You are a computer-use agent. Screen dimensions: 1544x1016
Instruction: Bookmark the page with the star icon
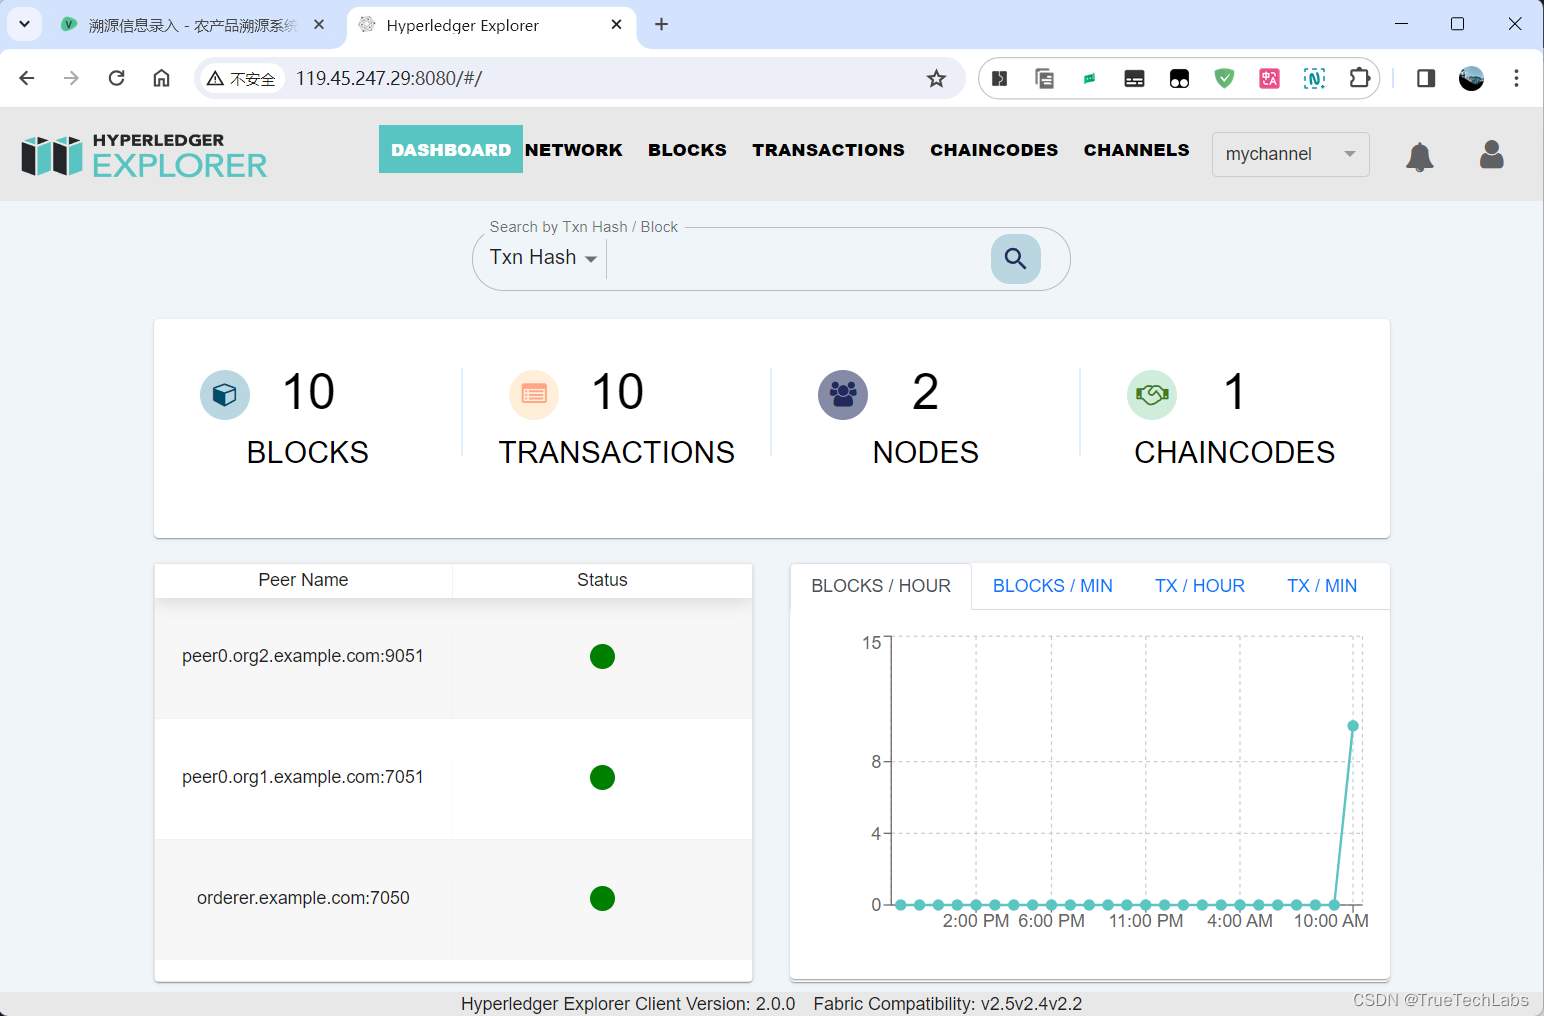coord(936,77)
